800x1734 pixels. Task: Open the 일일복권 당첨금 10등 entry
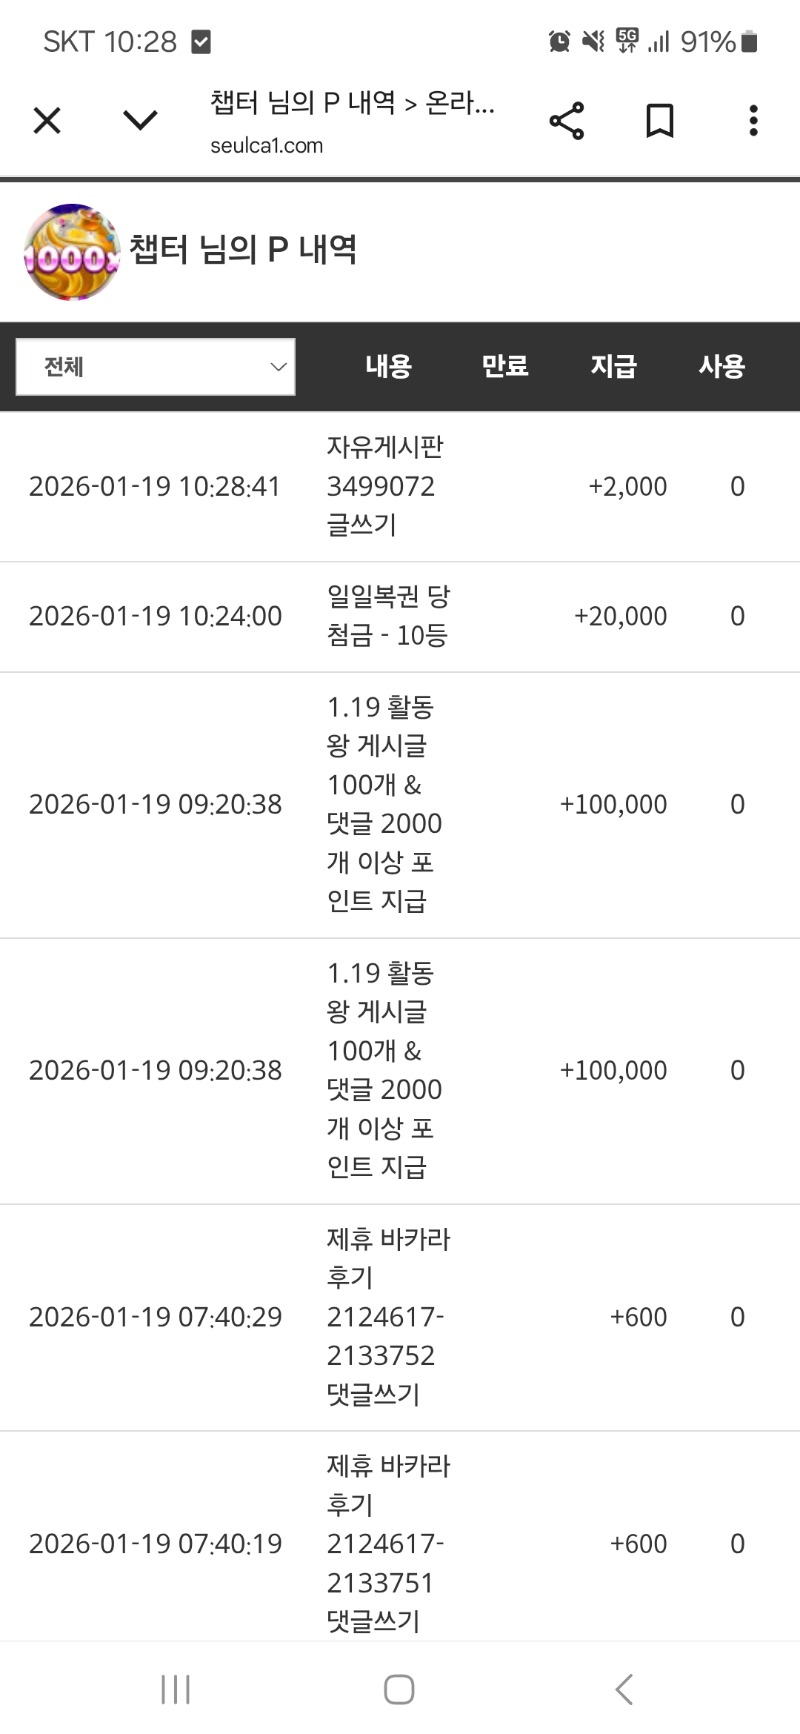coord(388,616)
